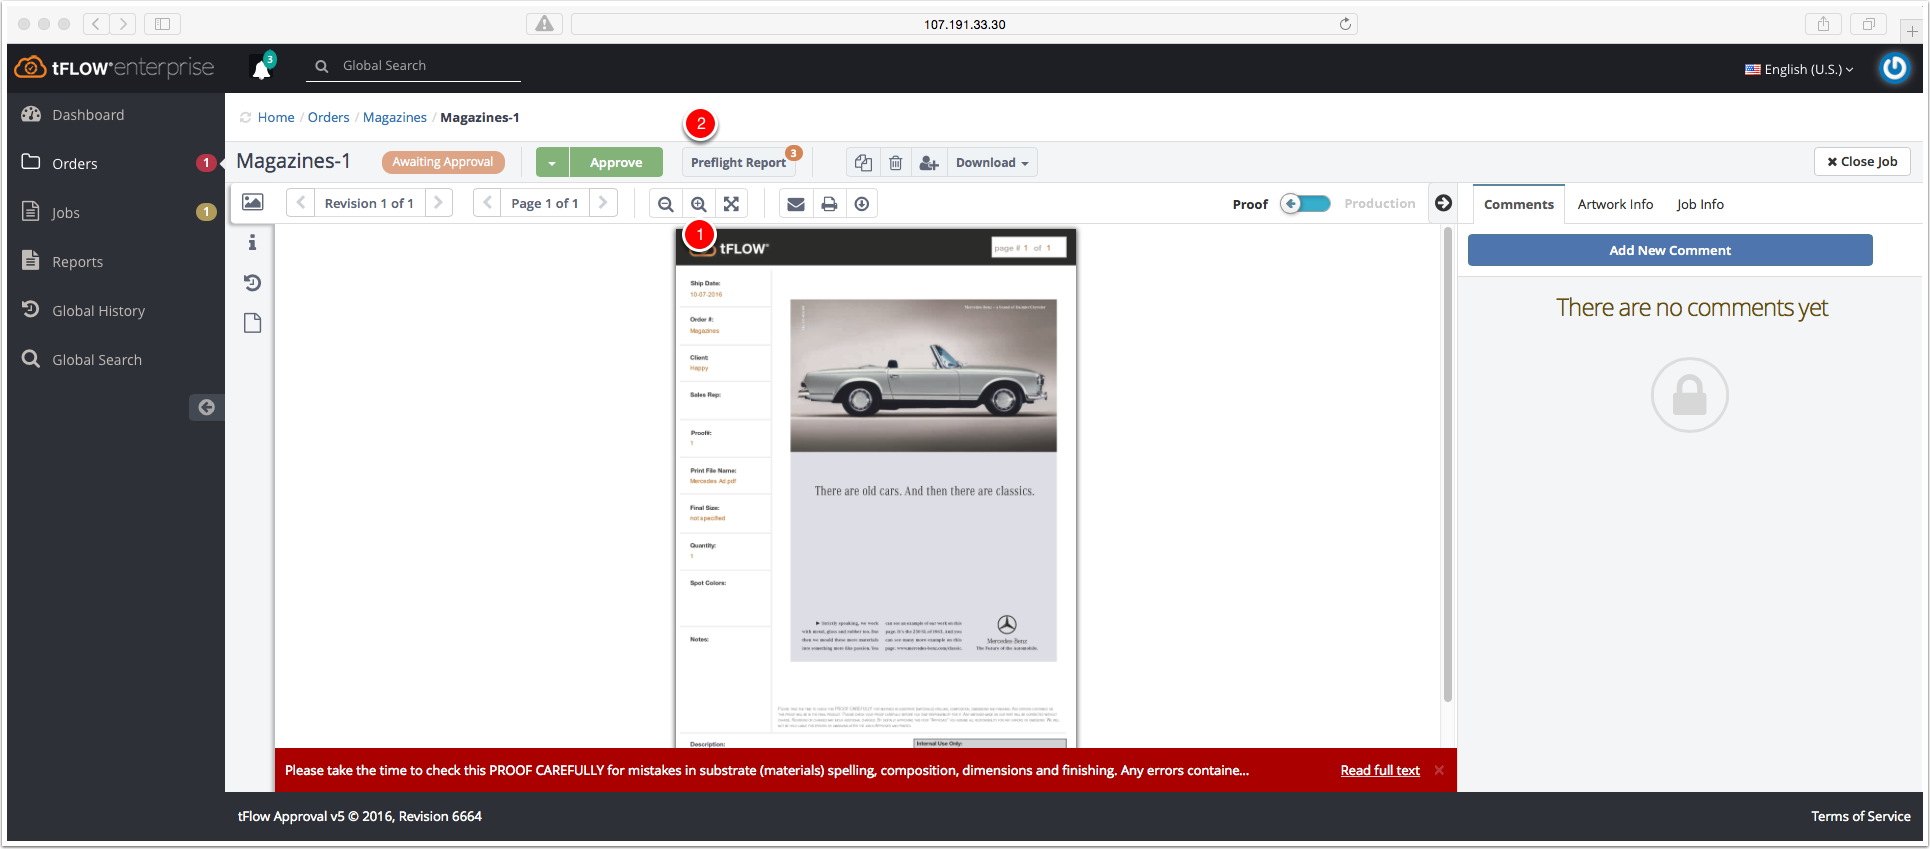Go to next page arrow
Screen dimensions: 1930x849
[x=603, y=203]
